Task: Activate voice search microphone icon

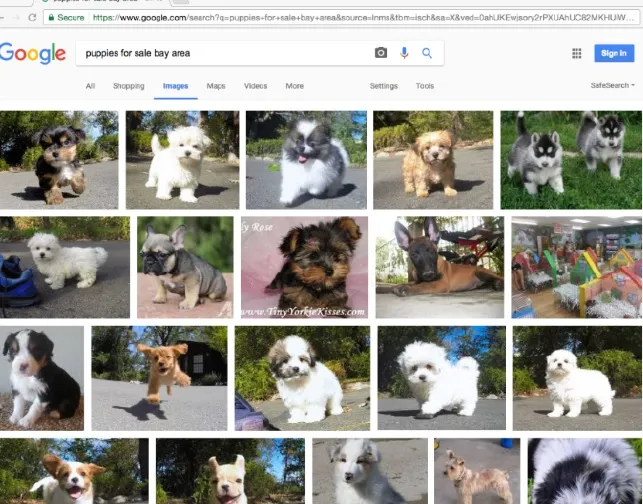Action: 404,53
